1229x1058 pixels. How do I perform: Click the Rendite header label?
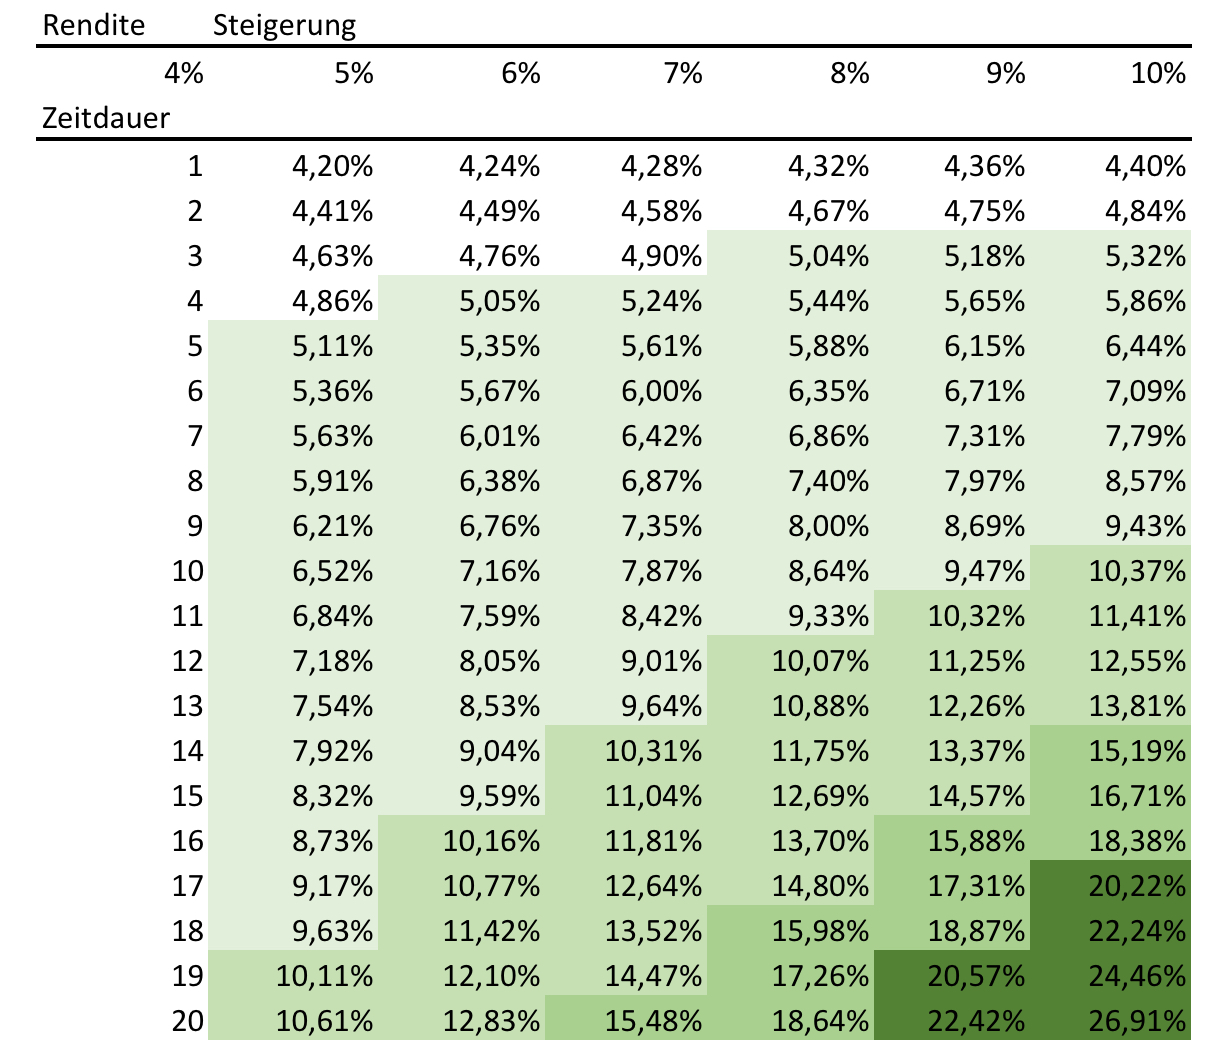tap(94, 25)
